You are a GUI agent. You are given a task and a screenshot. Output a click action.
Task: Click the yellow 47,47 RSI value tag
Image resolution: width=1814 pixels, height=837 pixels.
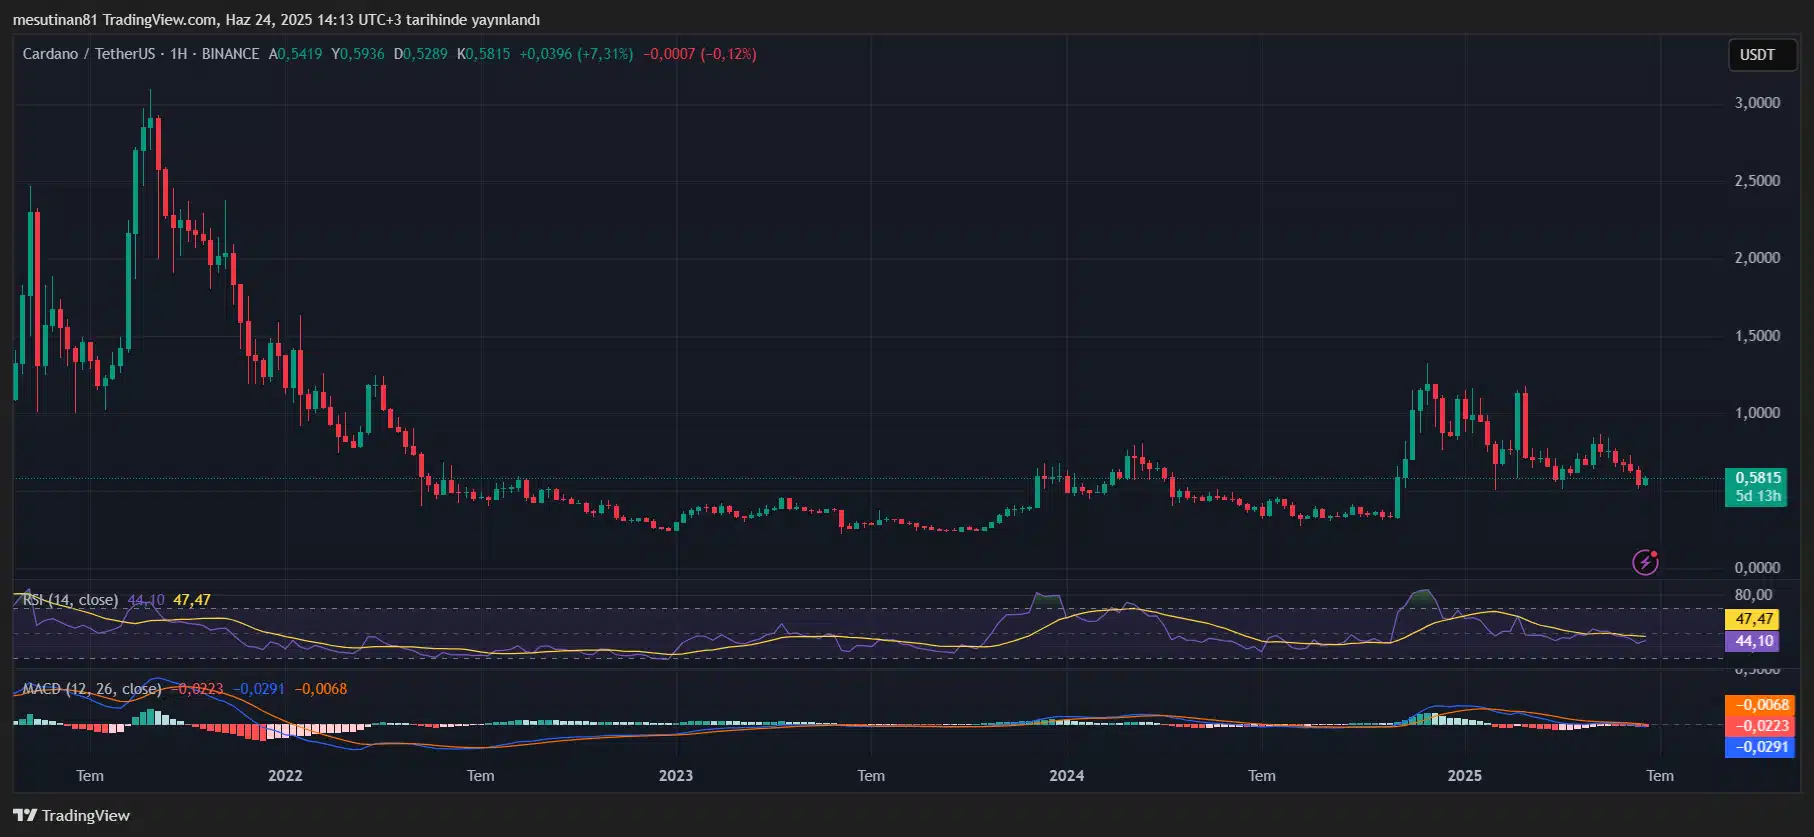(x=1753, y=619)
